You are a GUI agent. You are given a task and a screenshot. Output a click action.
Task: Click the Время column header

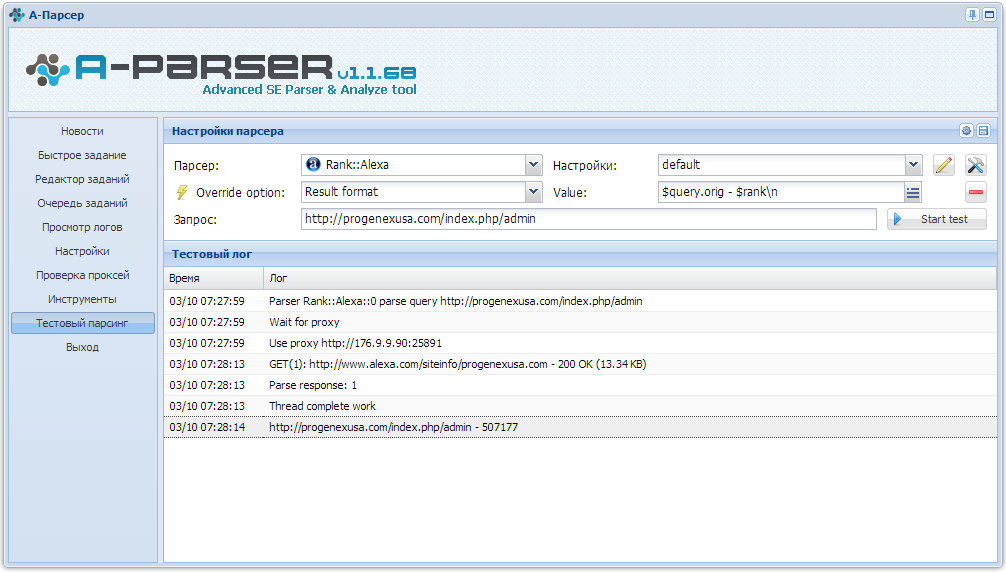click(x=214, y=278)
